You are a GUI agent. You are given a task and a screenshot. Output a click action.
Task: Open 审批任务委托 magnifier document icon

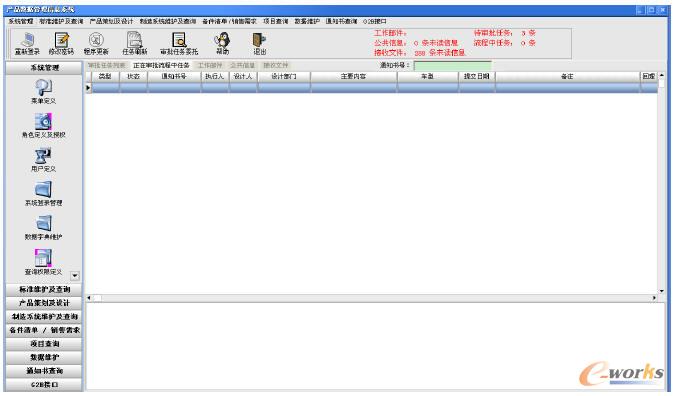[x=179, y=40]
